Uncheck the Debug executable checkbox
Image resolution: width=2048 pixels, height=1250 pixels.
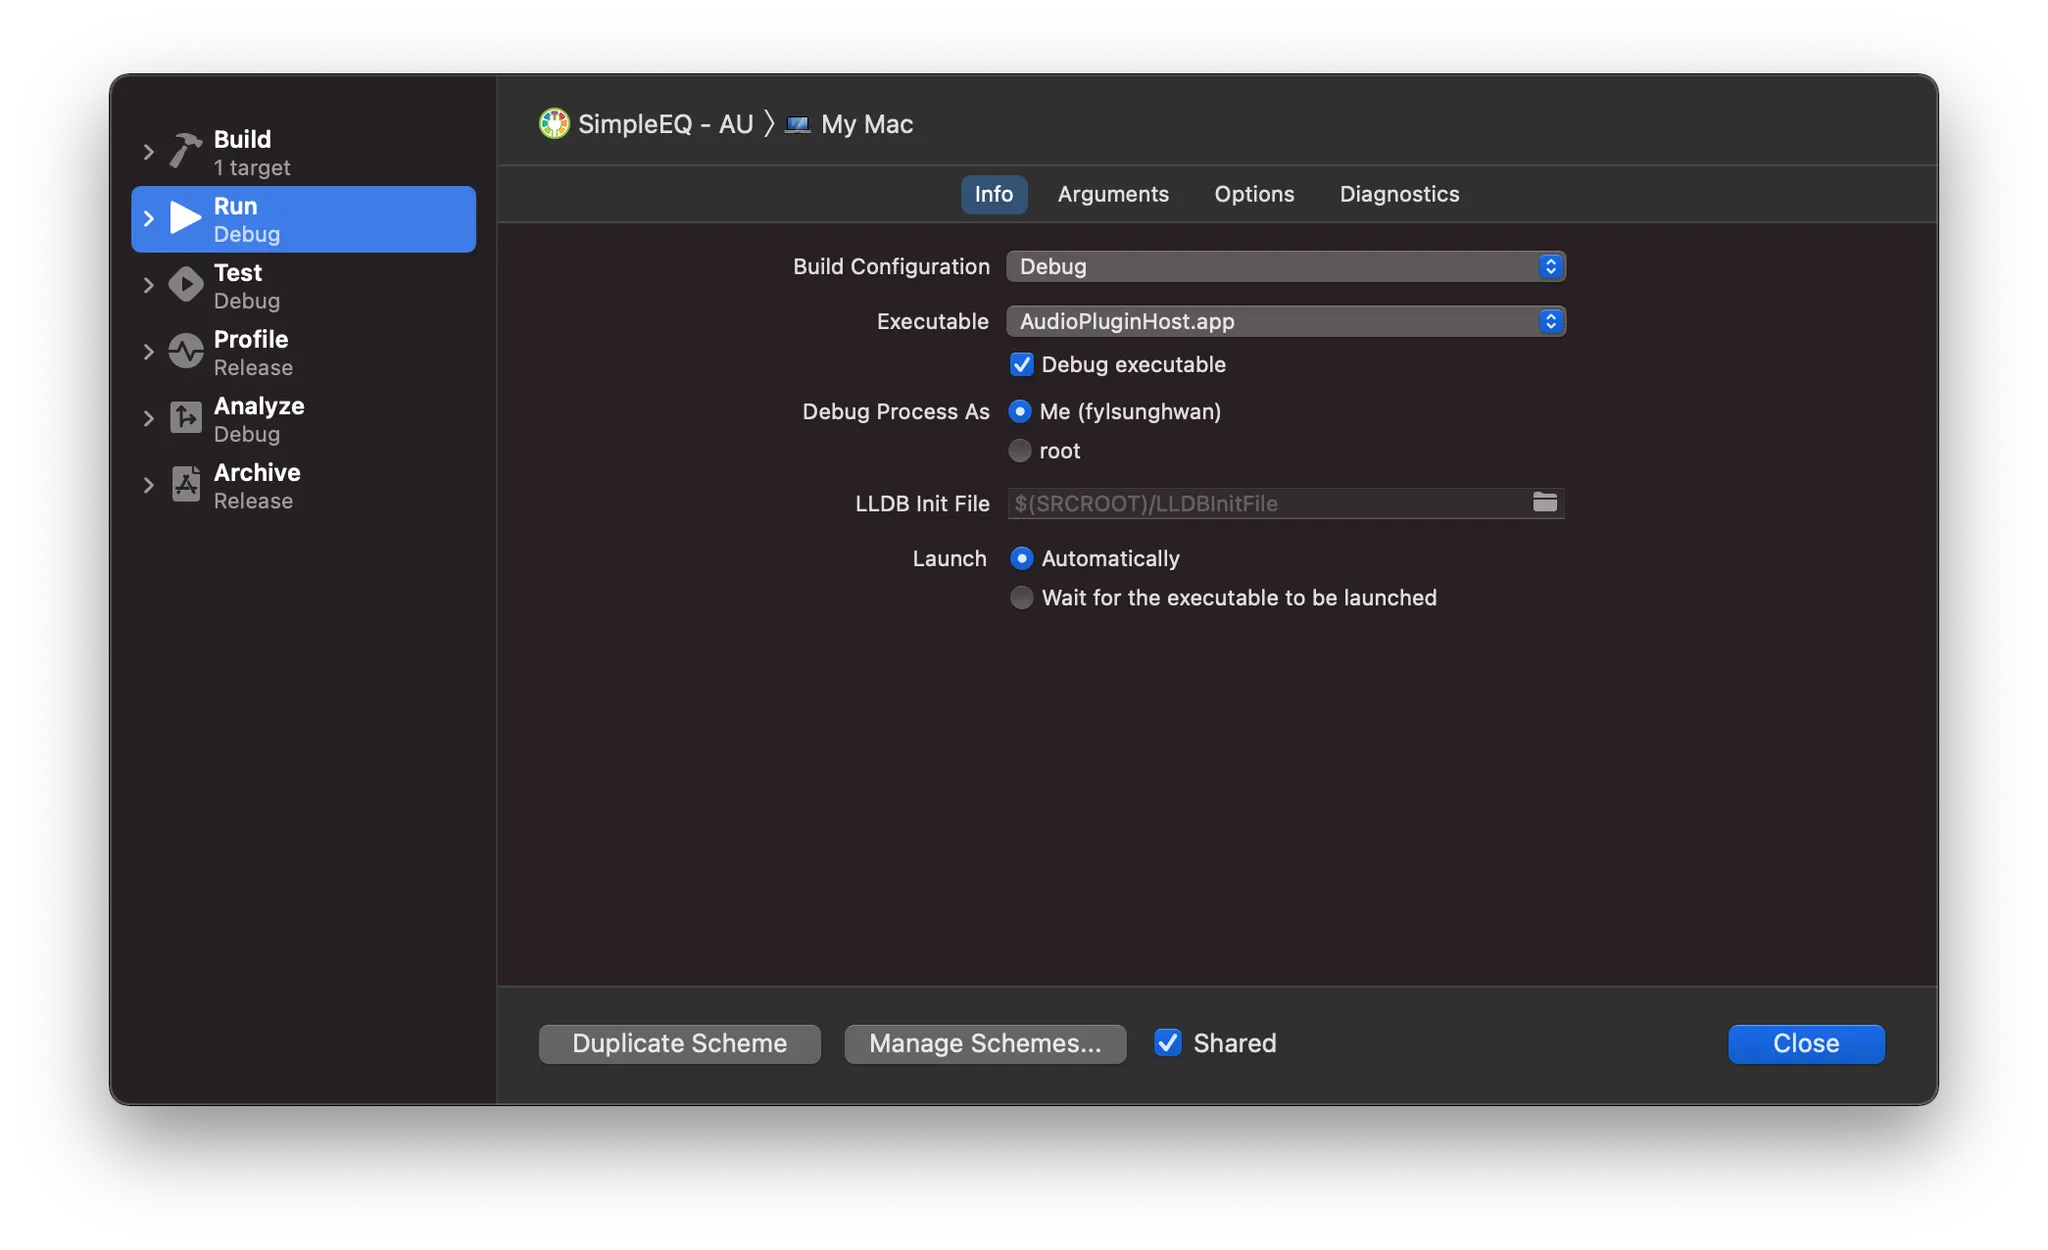tap(1021, 365)
